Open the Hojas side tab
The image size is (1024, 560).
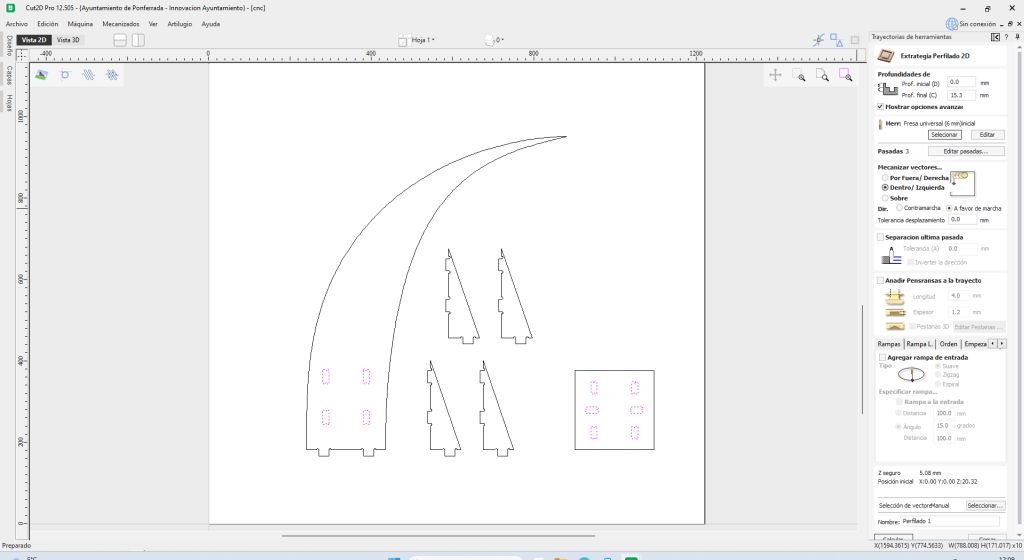point(9,102)
